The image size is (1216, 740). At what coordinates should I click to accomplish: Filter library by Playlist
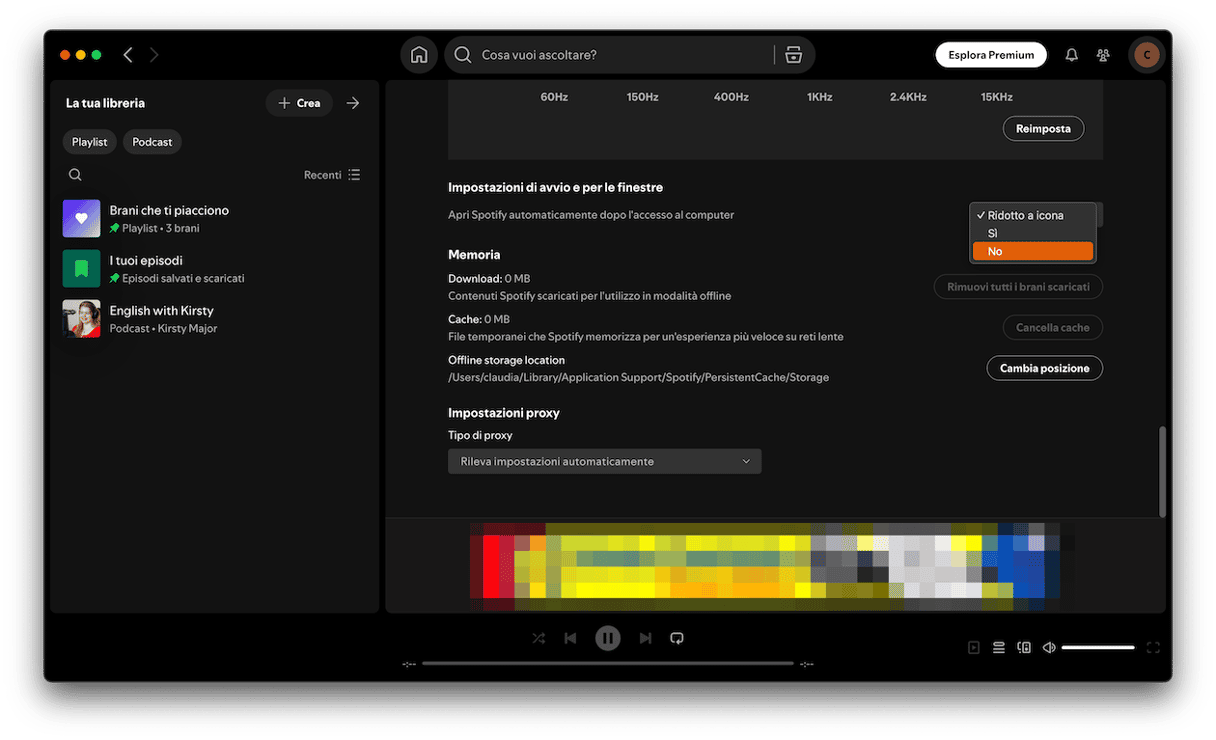tap(90, 142)
